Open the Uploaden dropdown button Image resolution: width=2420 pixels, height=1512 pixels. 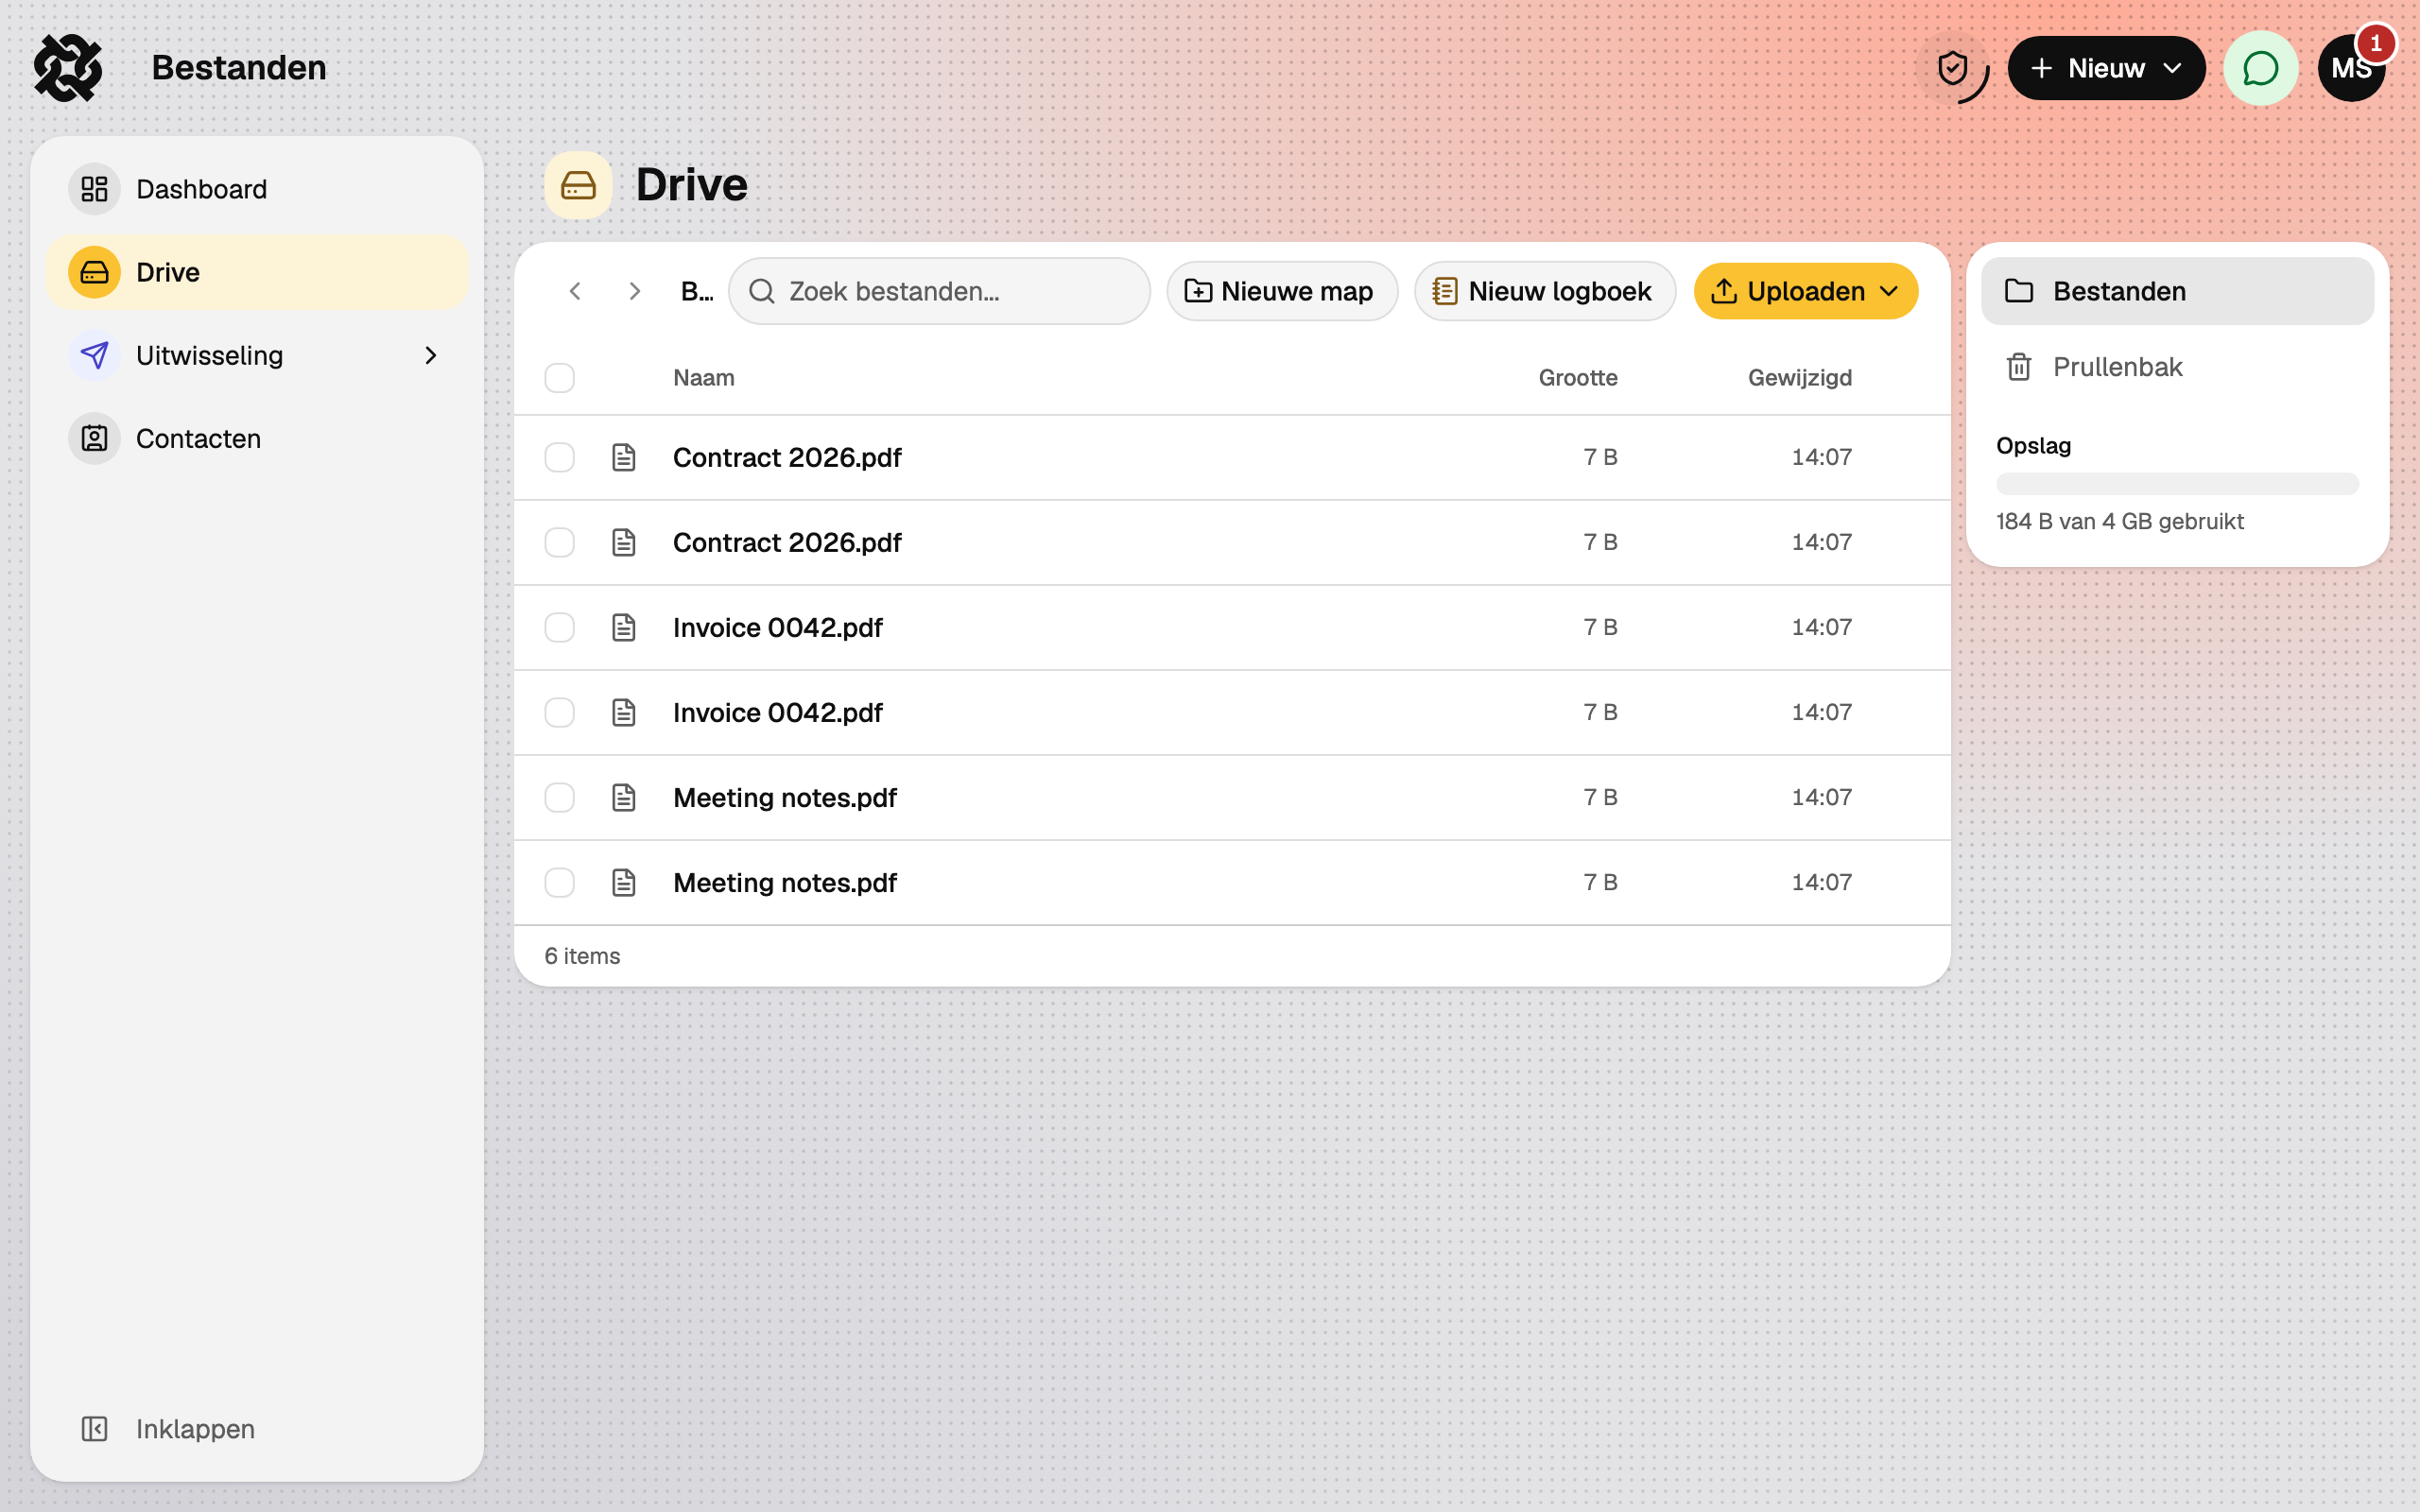coord(1805,291)
